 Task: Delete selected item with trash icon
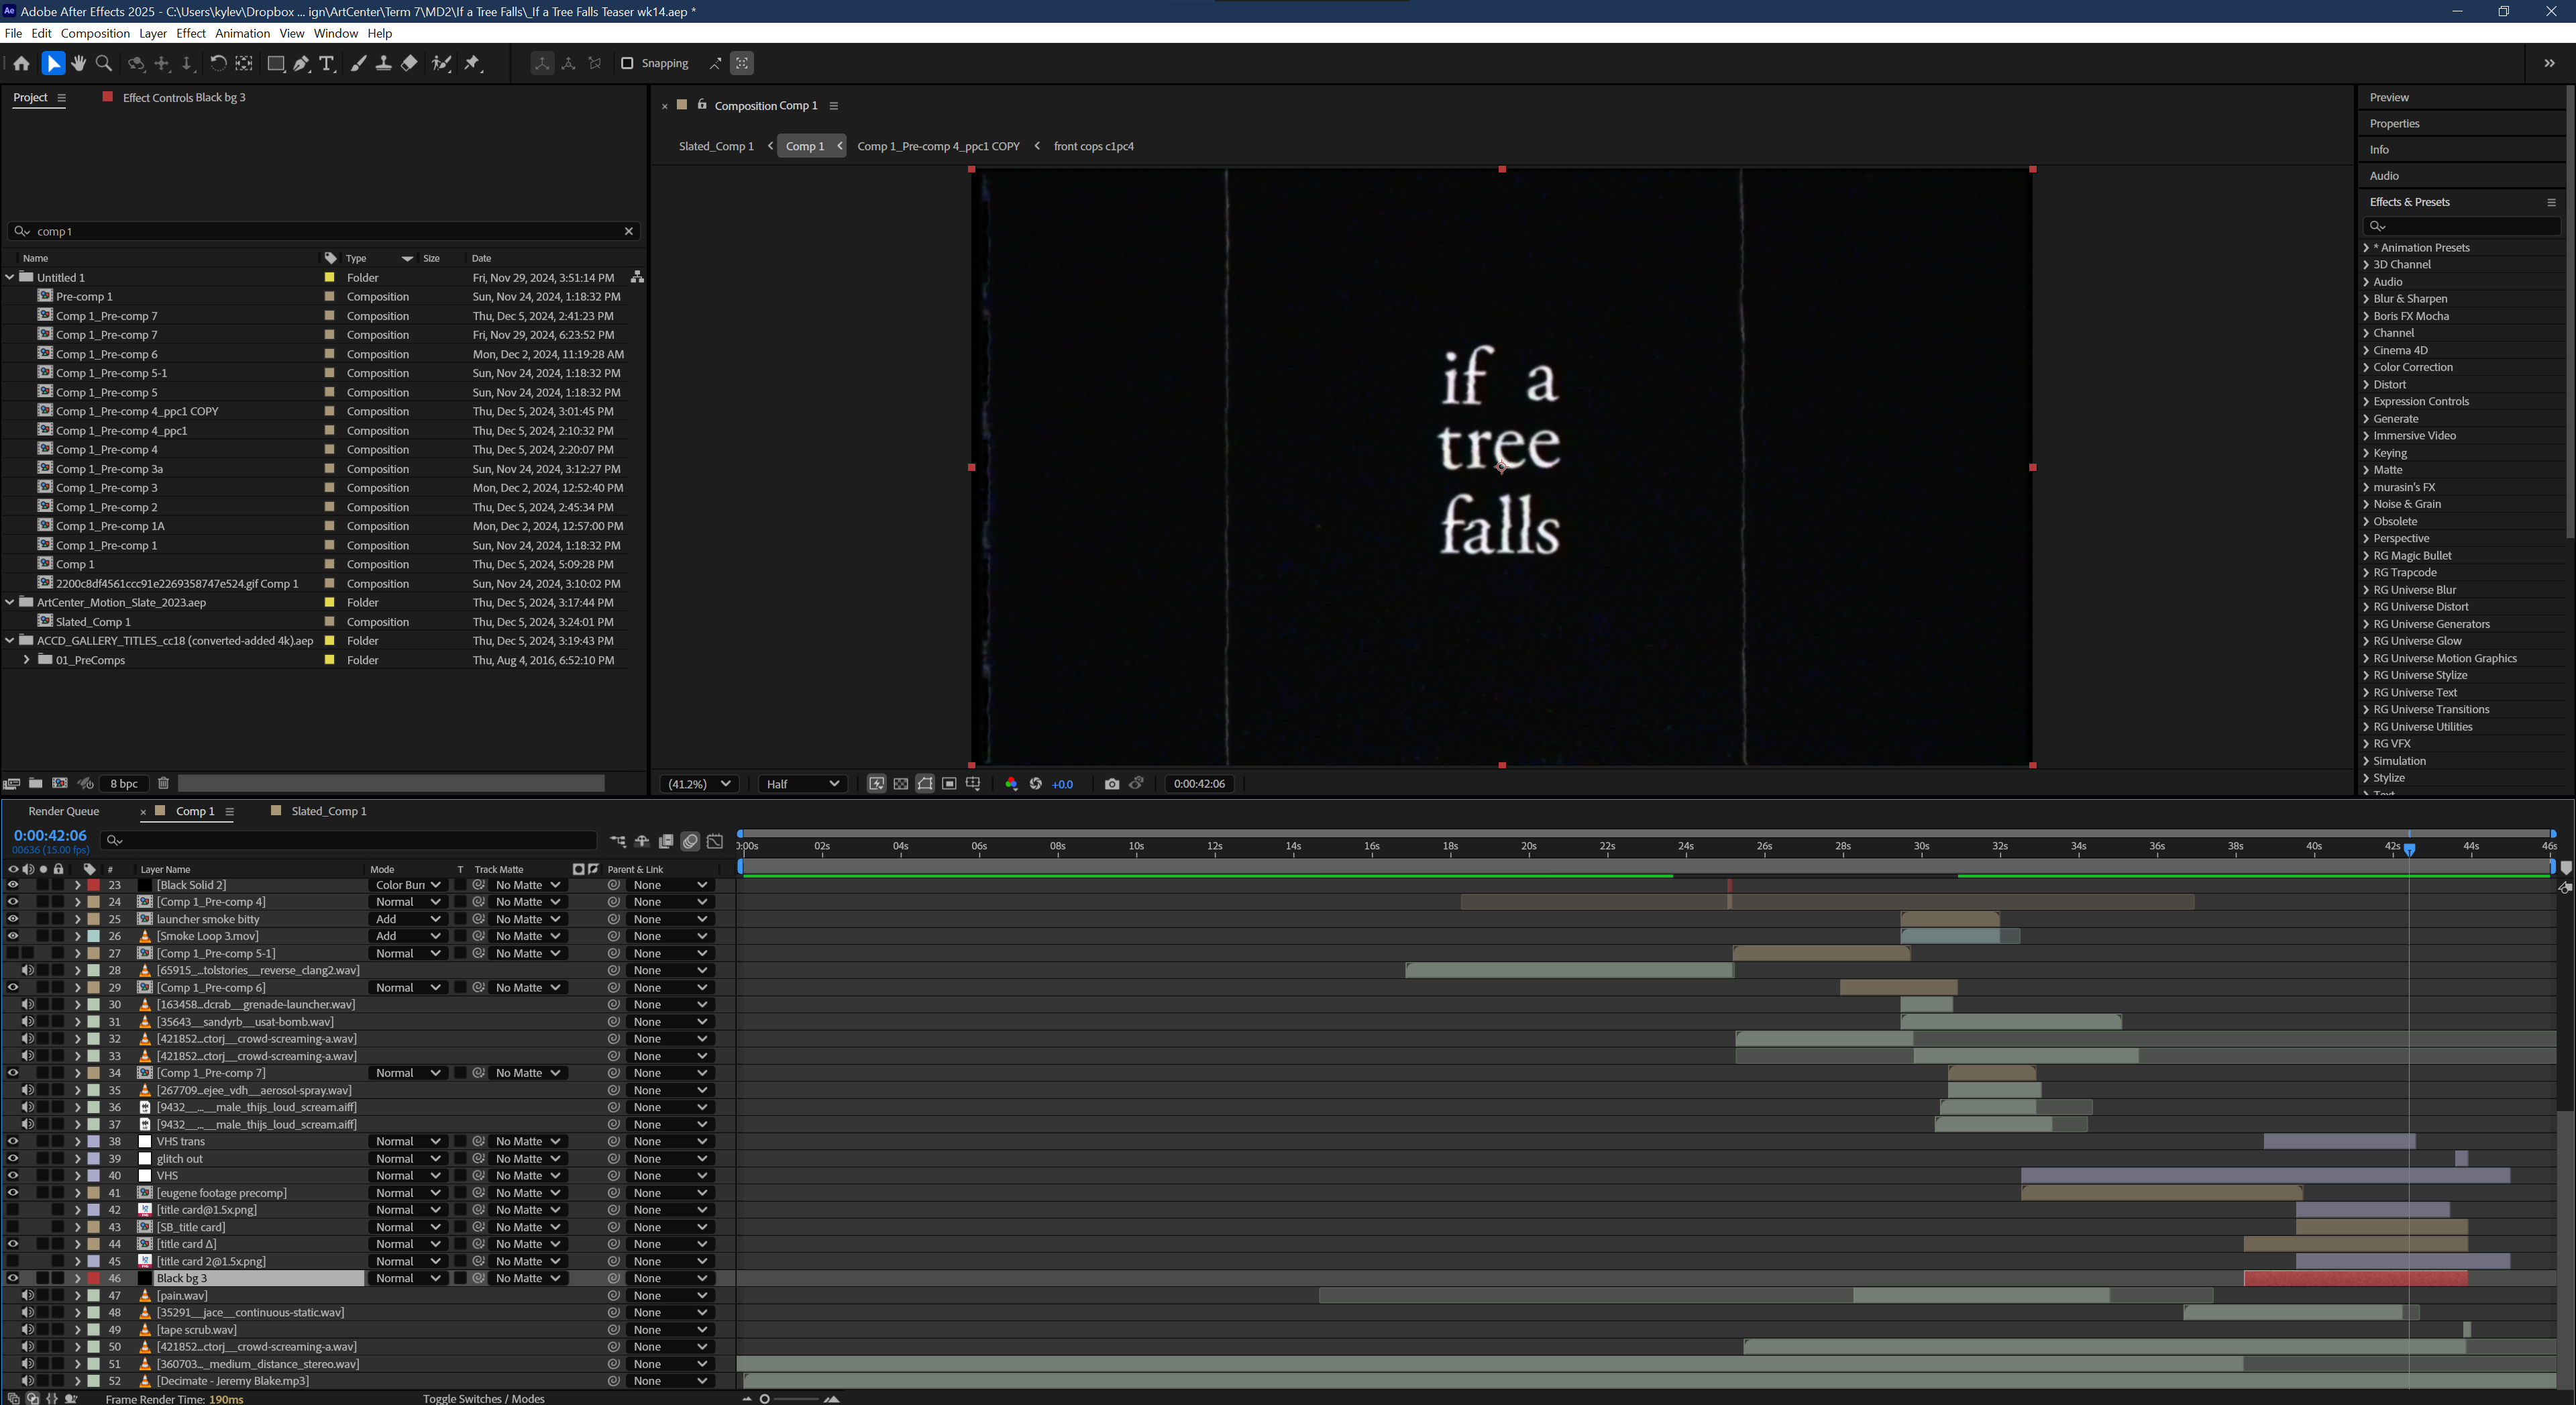point(164,784)
